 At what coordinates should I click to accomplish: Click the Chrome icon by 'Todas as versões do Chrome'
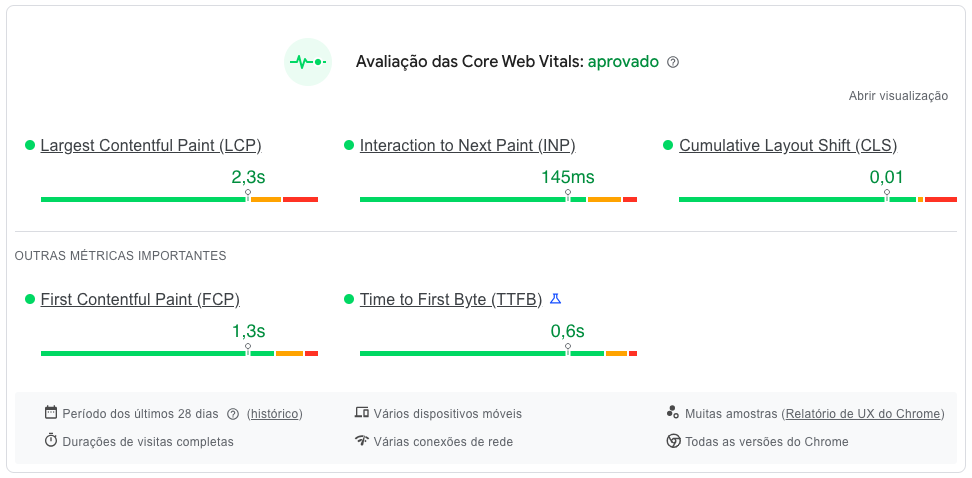673,441
